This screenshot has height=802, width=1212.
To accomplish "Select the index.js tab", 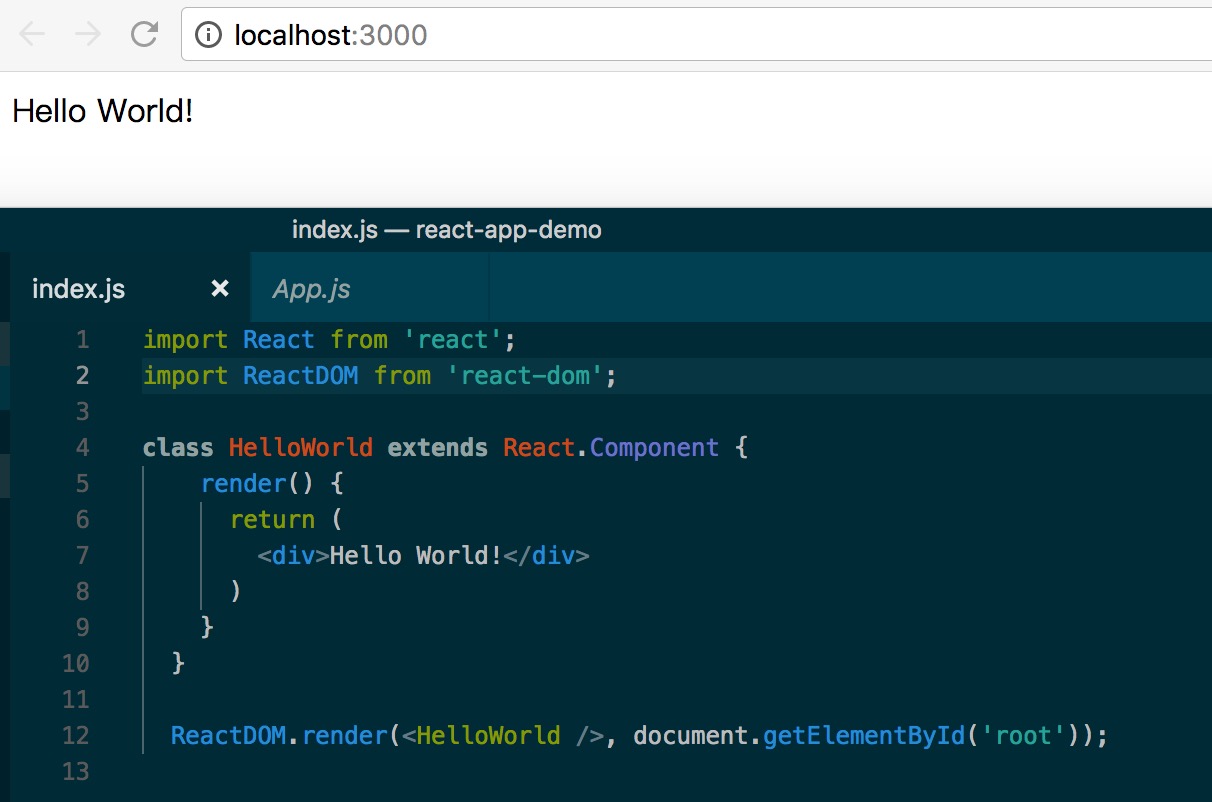I will point(79,289).
